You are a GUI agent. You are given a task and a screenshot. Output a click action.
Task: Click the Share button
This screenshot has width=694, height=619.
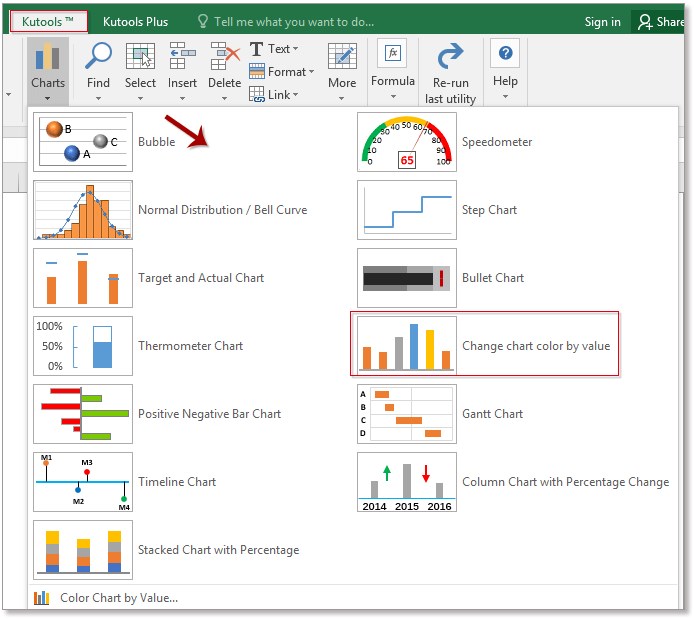click(x=660, y=22)
